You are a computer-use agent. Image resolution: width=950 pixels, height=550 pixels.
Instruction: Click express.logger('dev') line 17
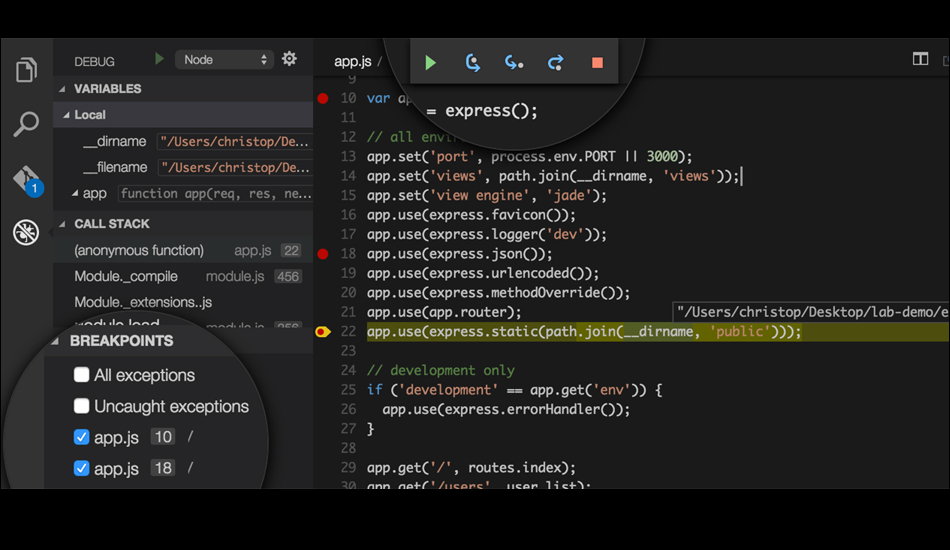click(487, 234)
